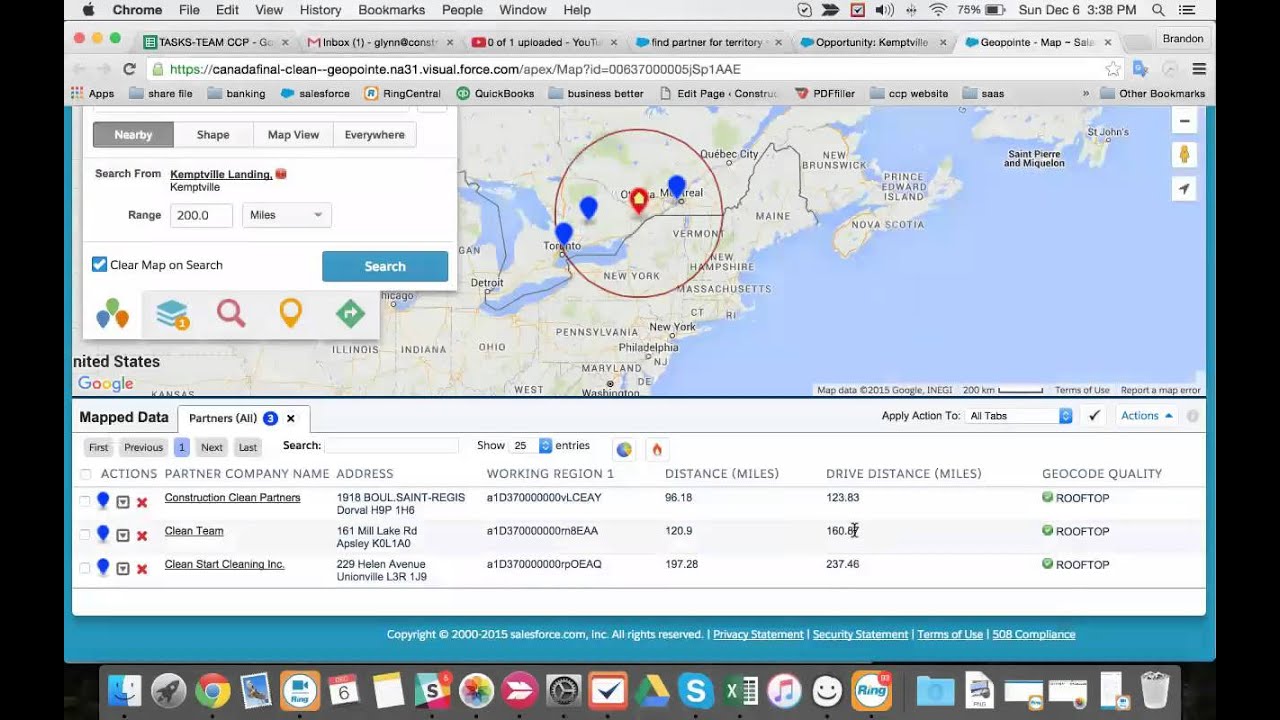Select the Everywhere search mode

click(x=375, y=135)
